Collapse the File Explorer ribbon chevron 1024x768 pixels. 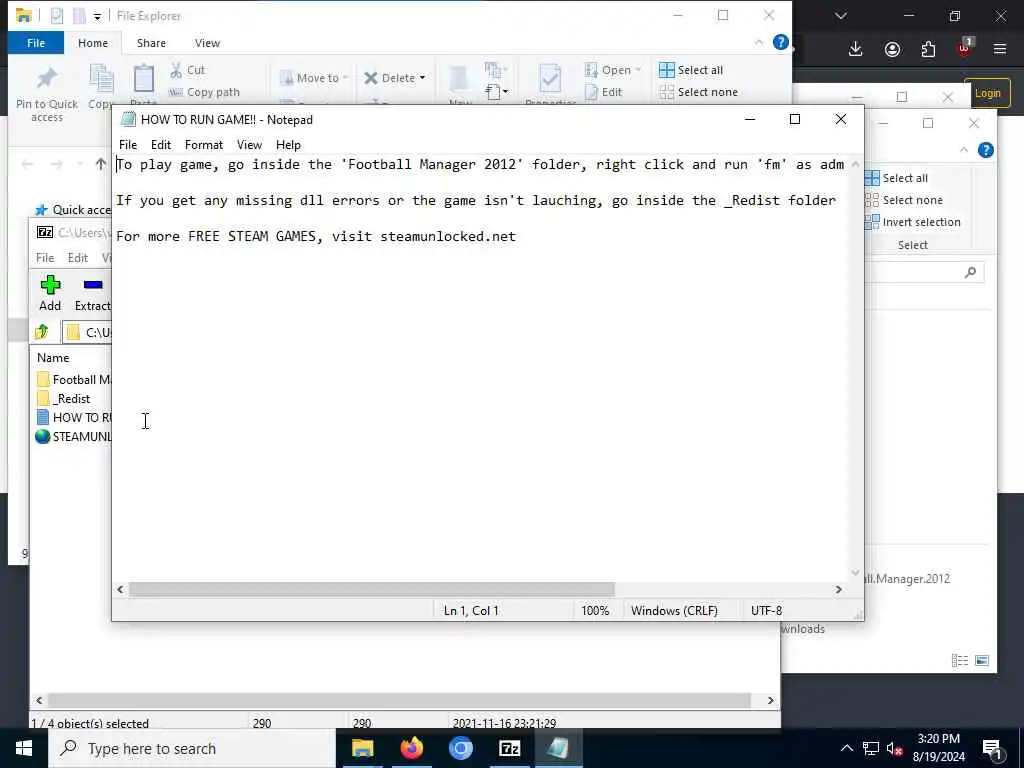point(758,42)
